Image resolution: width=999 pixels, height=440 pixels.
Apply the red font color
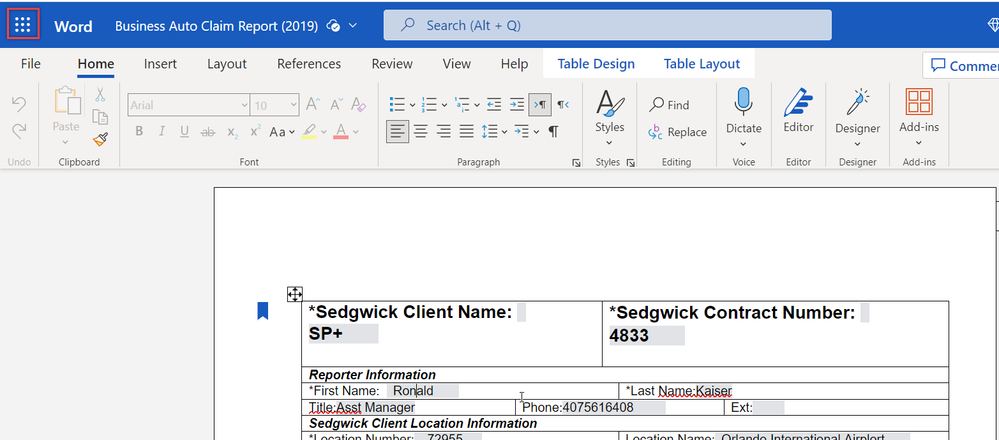click(340, 132)
